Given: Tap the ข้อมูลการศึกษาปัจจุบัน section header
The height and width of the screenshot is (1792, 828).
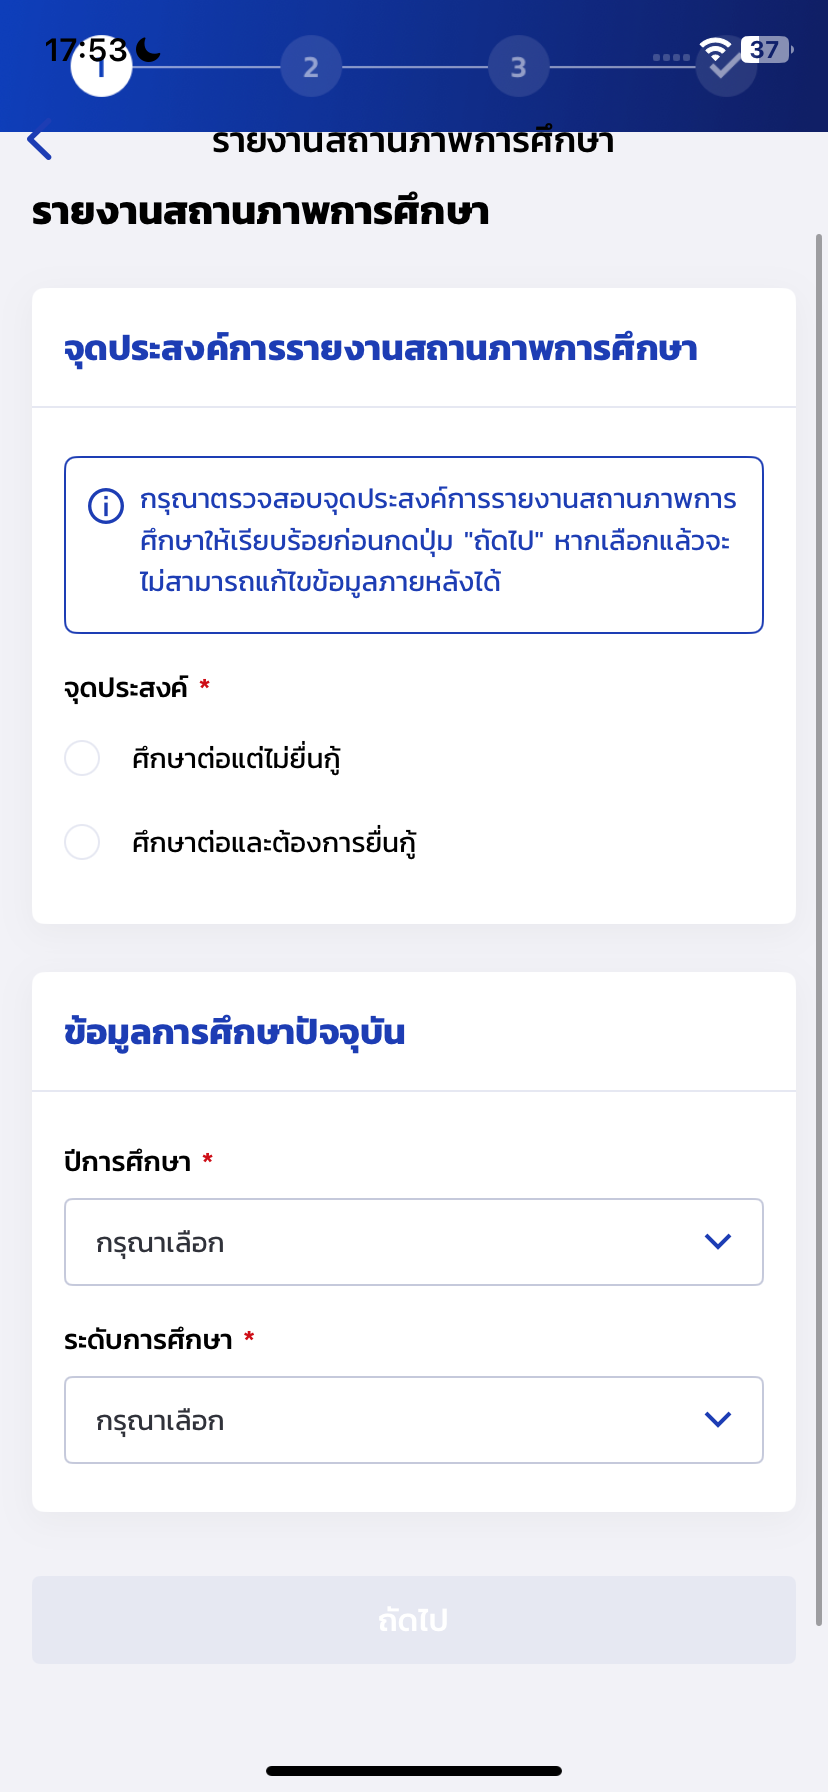Looking at the screenshot, I should [234, 1032].
